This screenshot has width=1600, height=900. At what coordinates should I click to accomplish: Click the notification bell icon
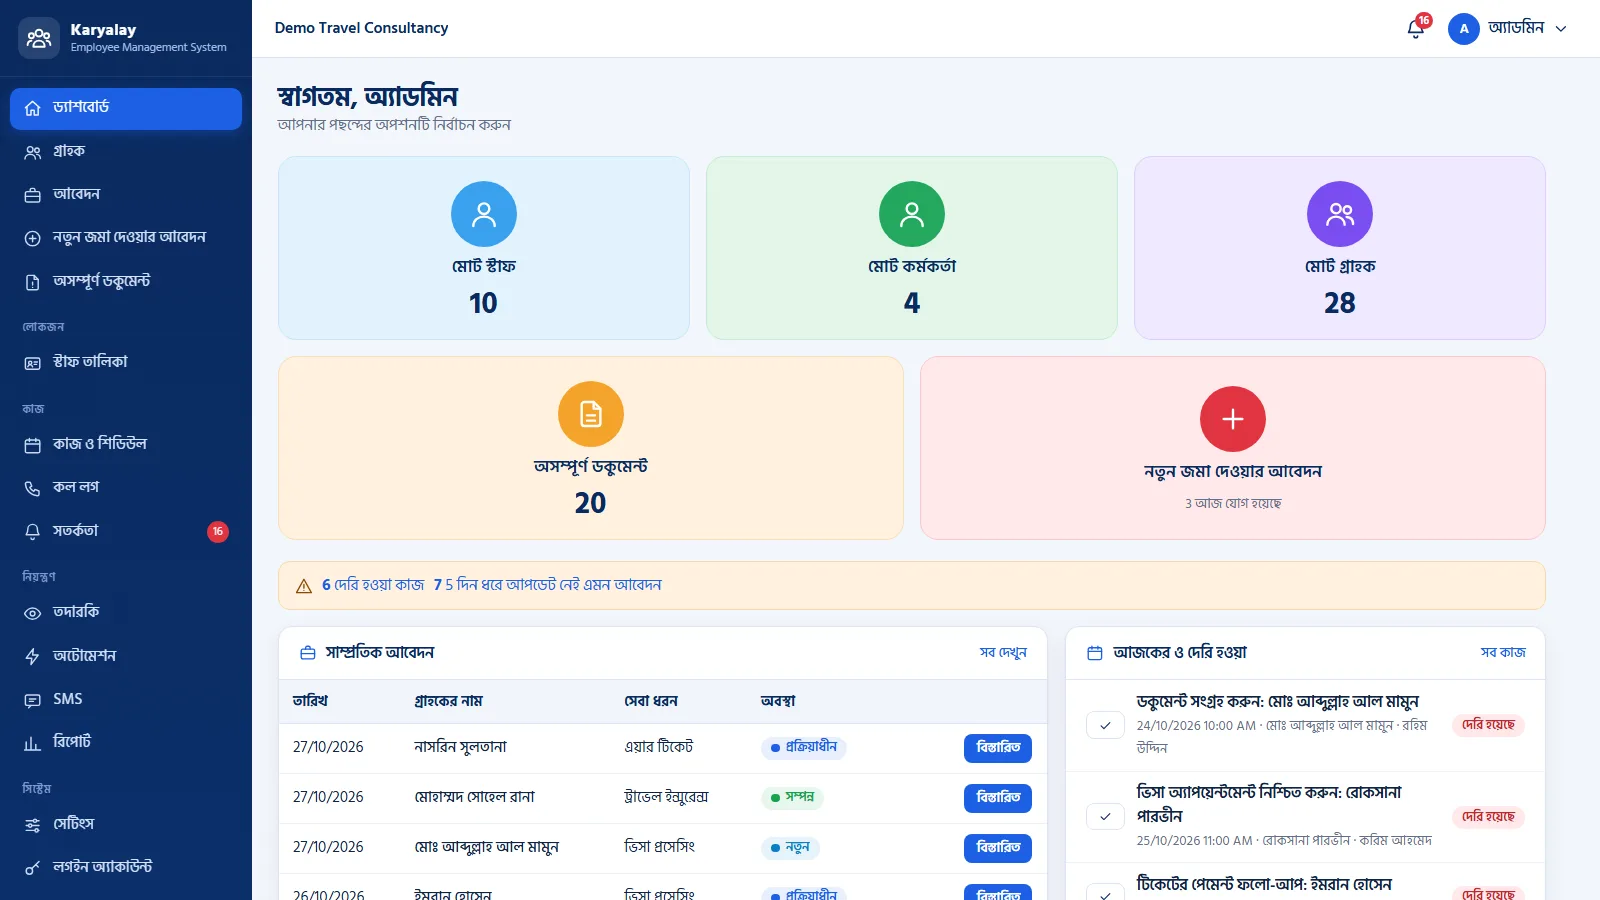[1415, 29]
